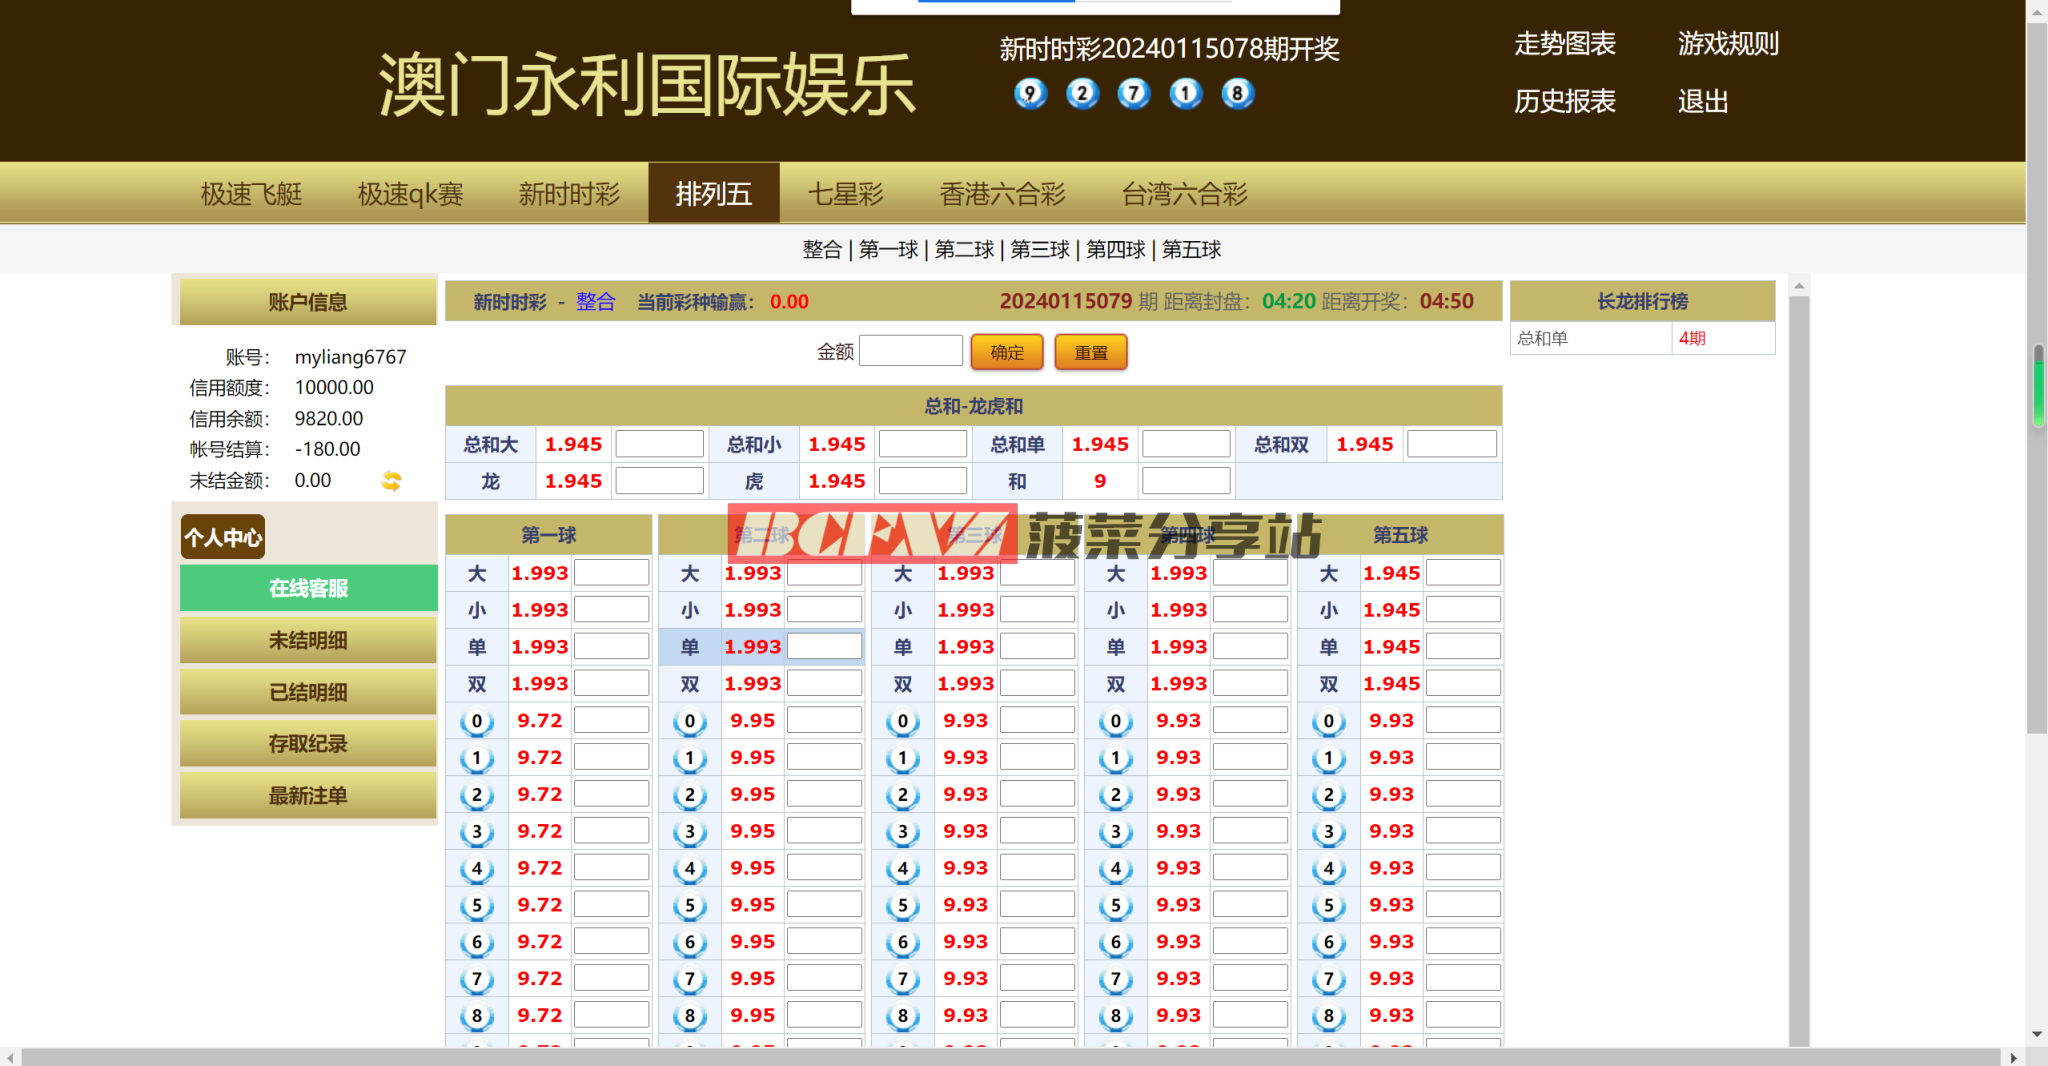Click the refresh balance icon beside 未结金额
The width and height of the screenshot is (2048, 1066).
click(391, 481)
